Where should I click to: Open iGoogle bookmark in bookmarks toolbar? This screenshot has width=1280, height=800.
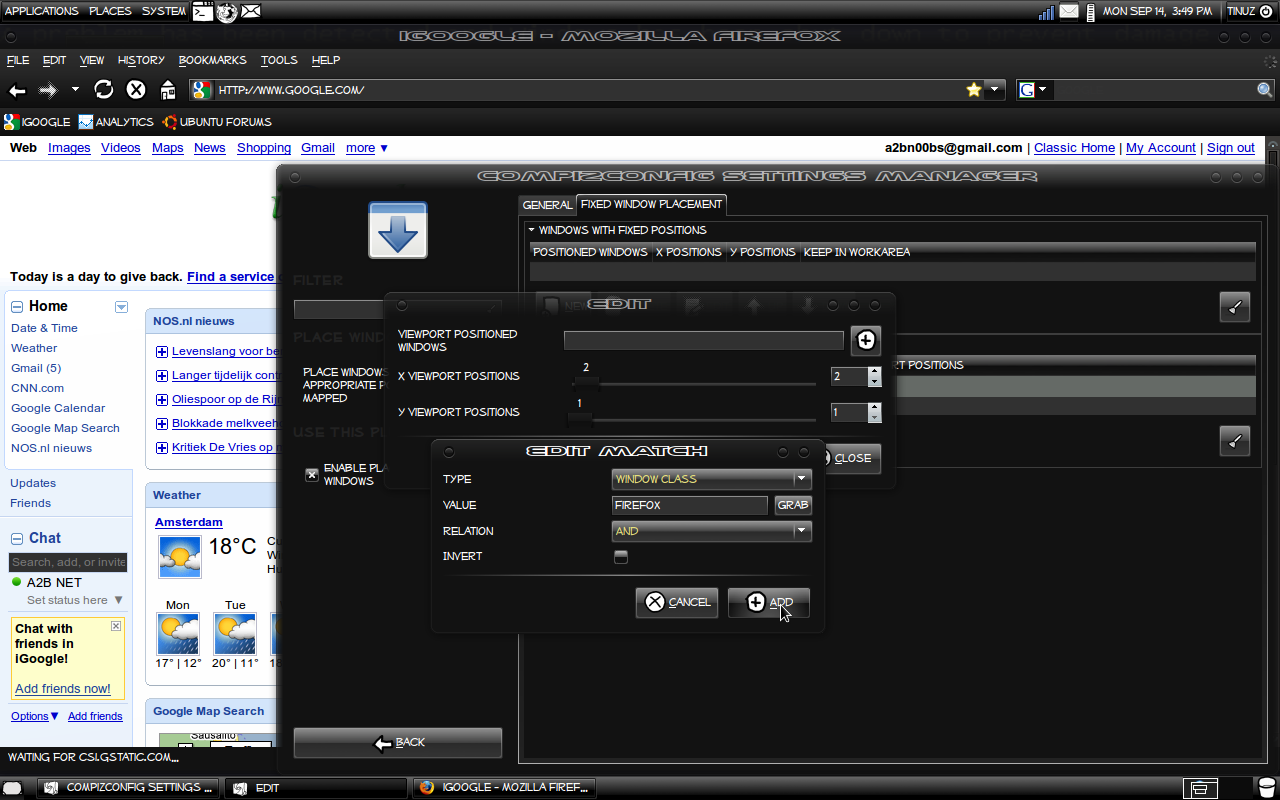[37, 122]
